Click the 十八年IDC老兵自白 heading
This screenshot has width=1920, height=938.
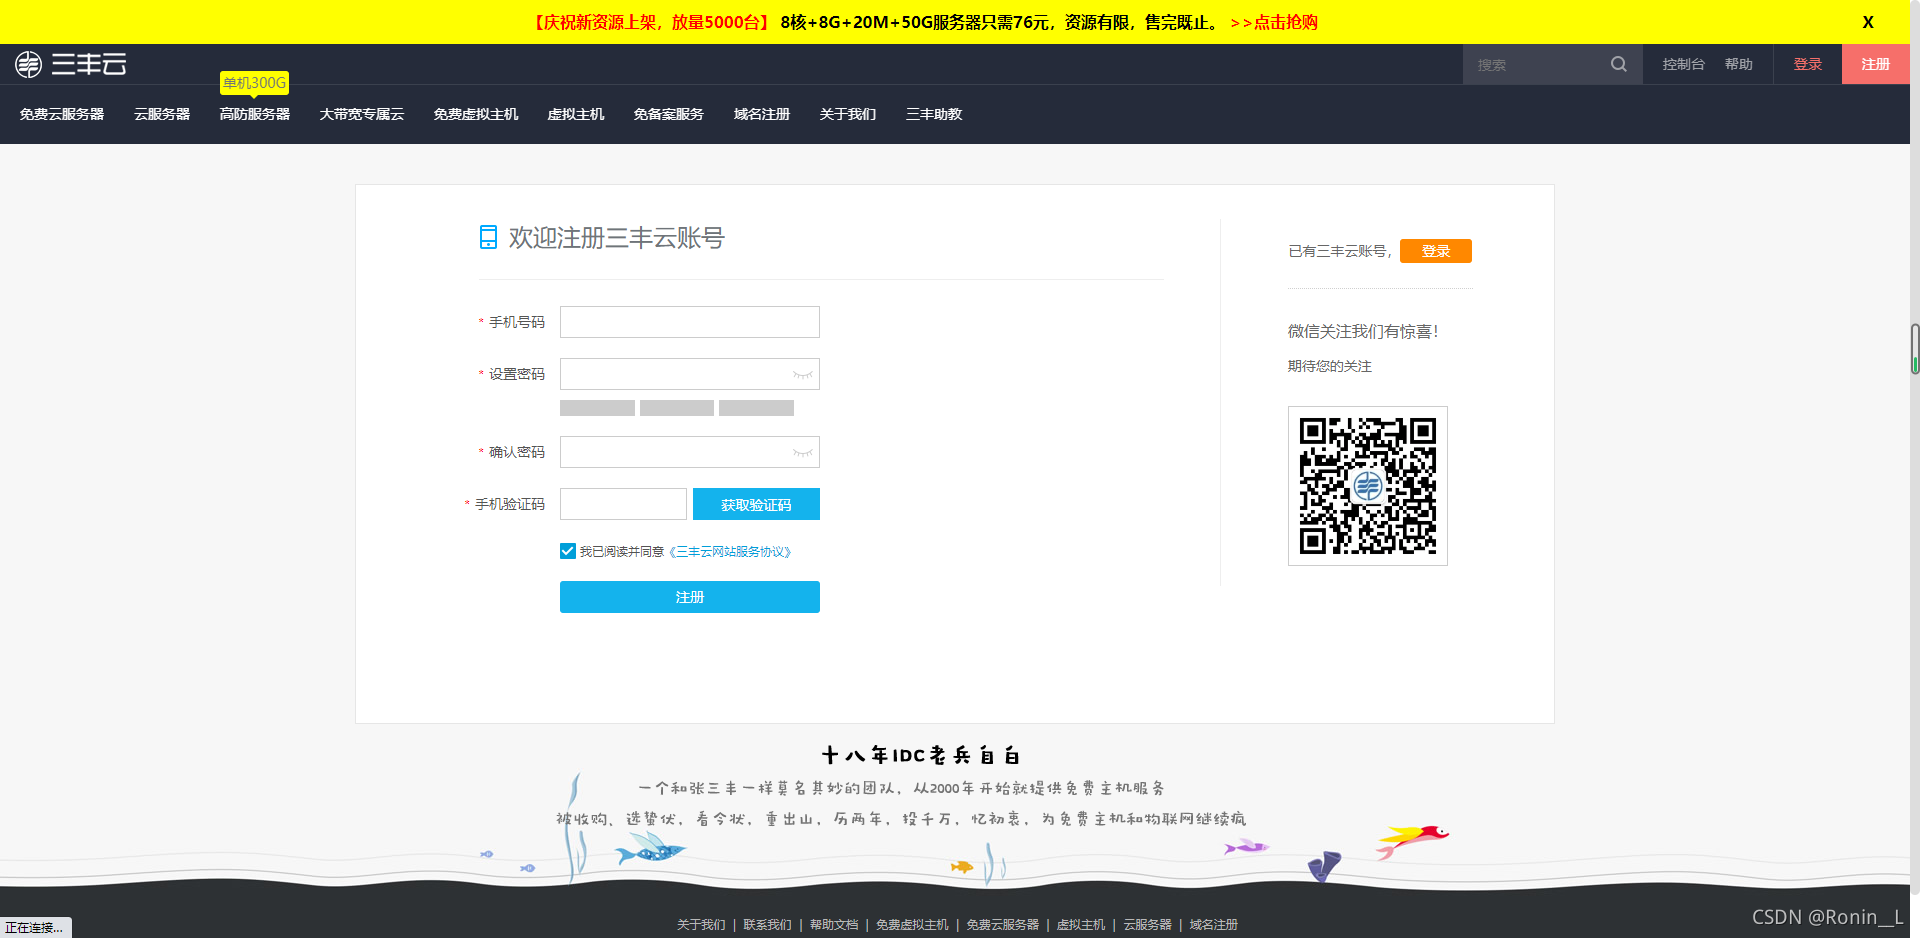(920, 755)
